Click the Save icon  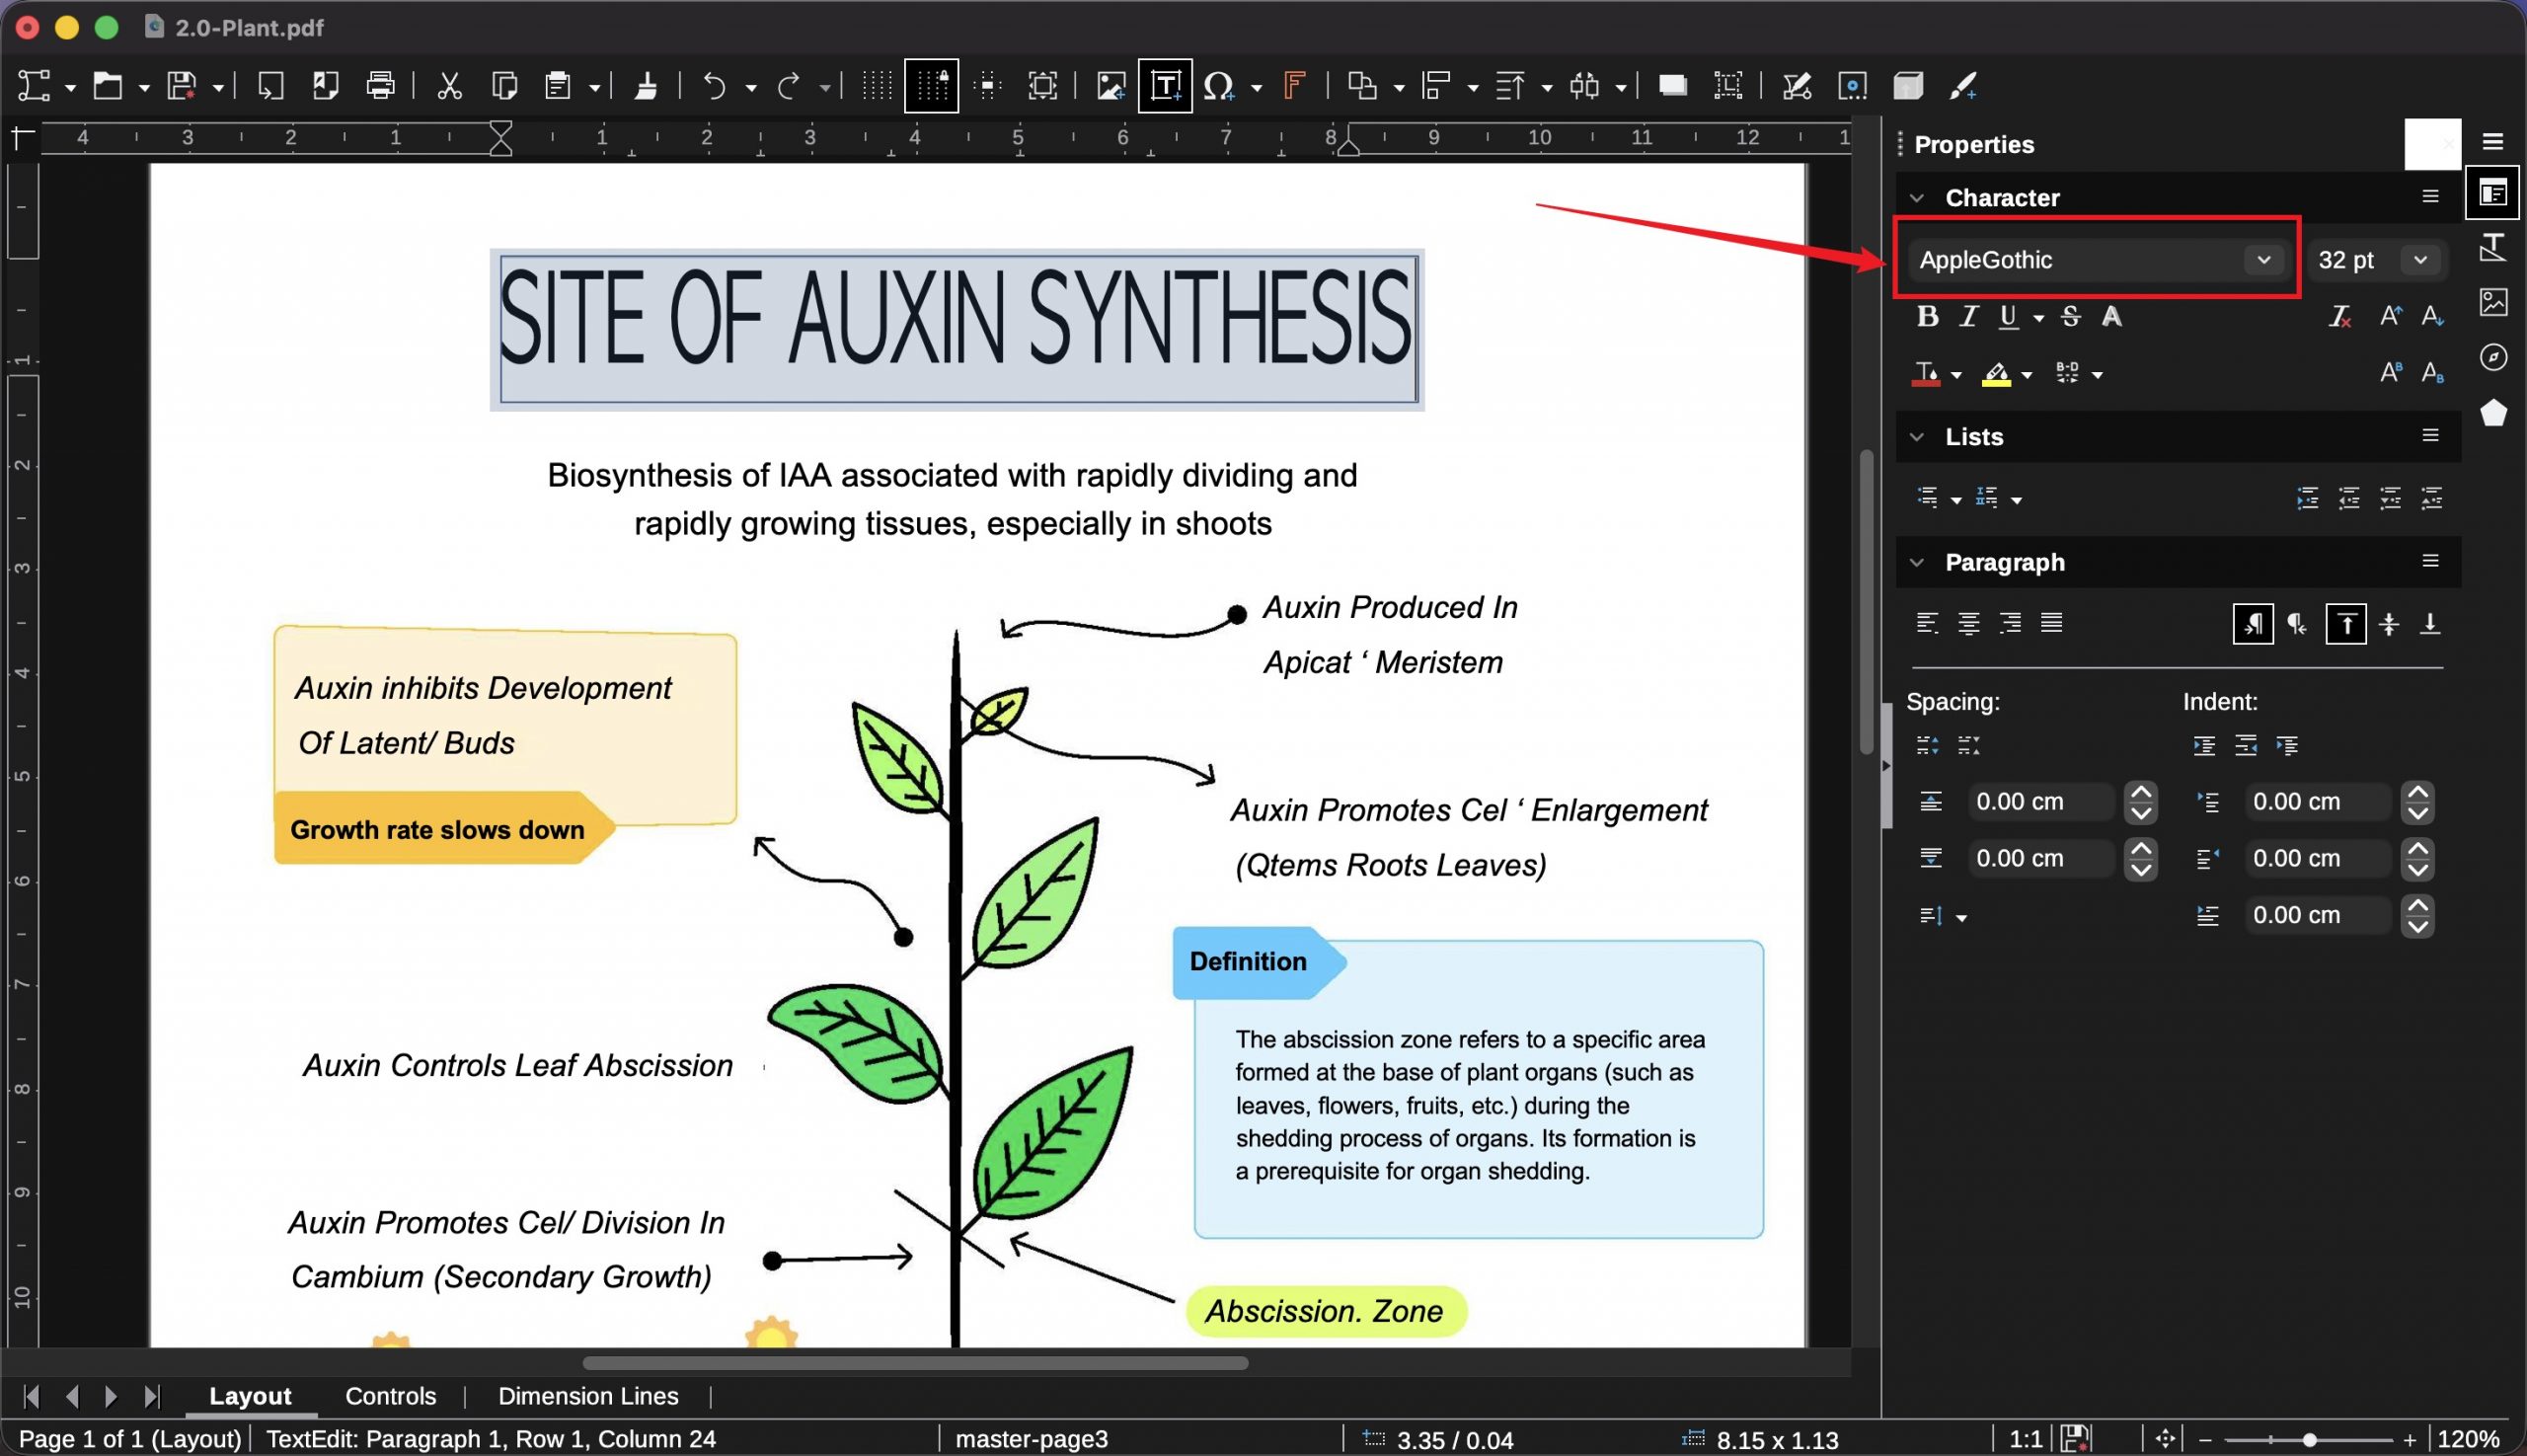[181, 86]
